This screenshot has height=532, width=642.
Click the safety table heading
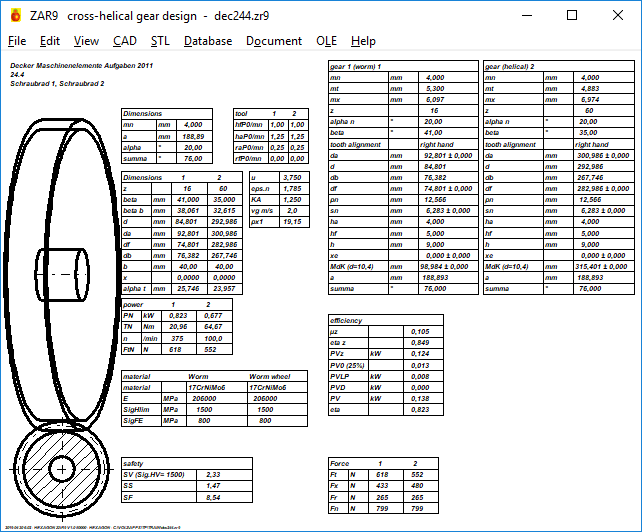click(134, 464)
